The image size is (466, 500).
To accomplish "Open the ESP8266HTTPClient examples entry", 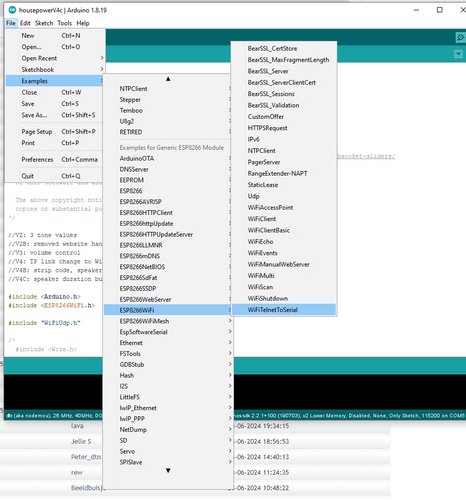I will 168,213.
